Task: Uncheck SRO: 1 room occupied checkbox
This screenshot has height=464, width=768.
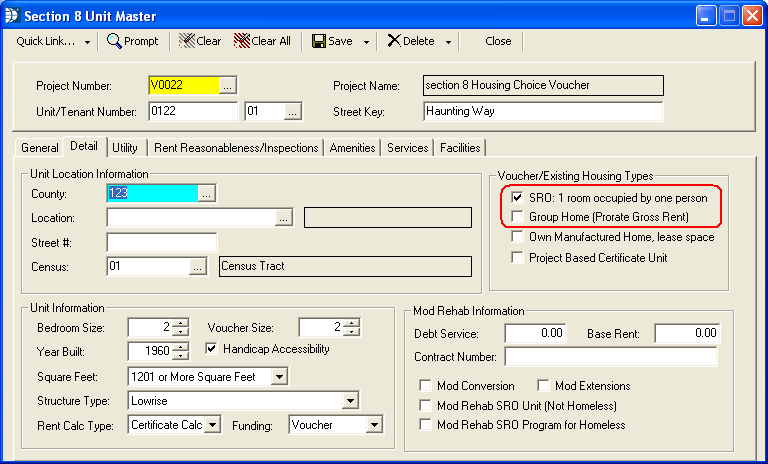Action: [x=517, y=197]
